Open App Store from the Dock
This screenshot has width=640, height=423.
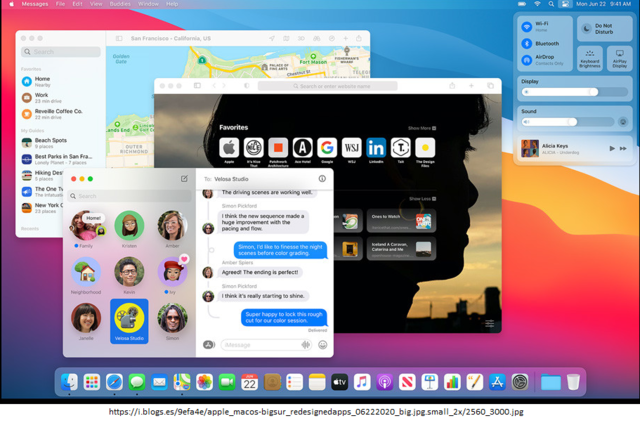pos(497,383)
